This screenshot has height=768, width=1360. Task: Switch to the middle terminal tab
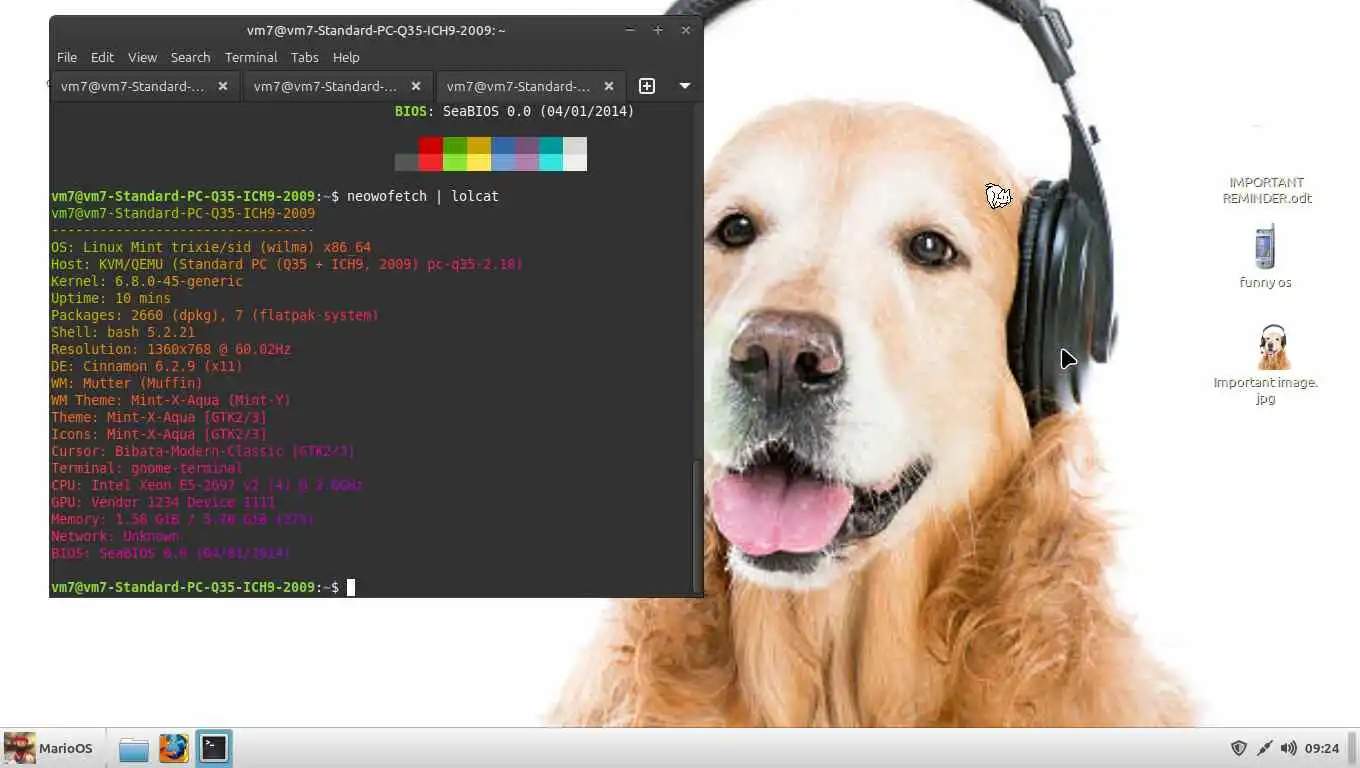tap(338, 86)
